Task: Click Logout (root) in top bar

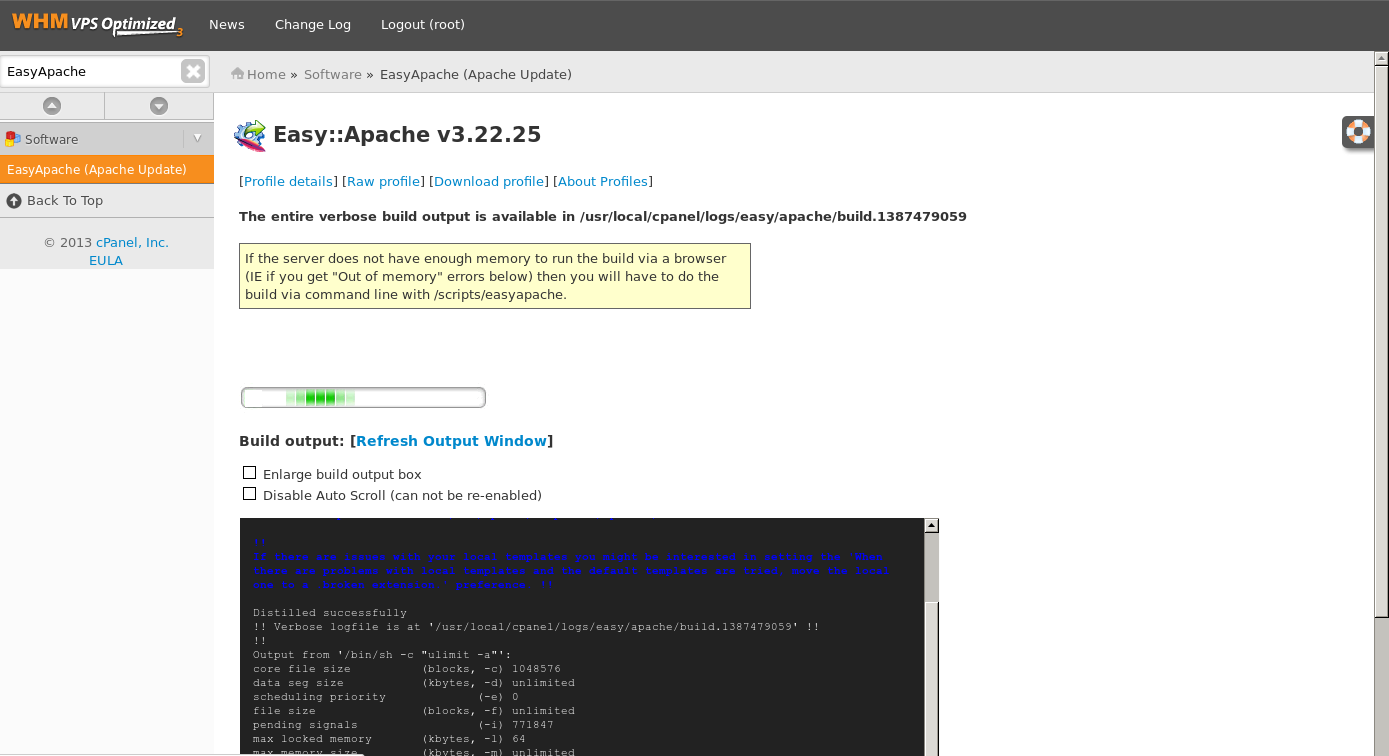Action: (x=422, y=25)
